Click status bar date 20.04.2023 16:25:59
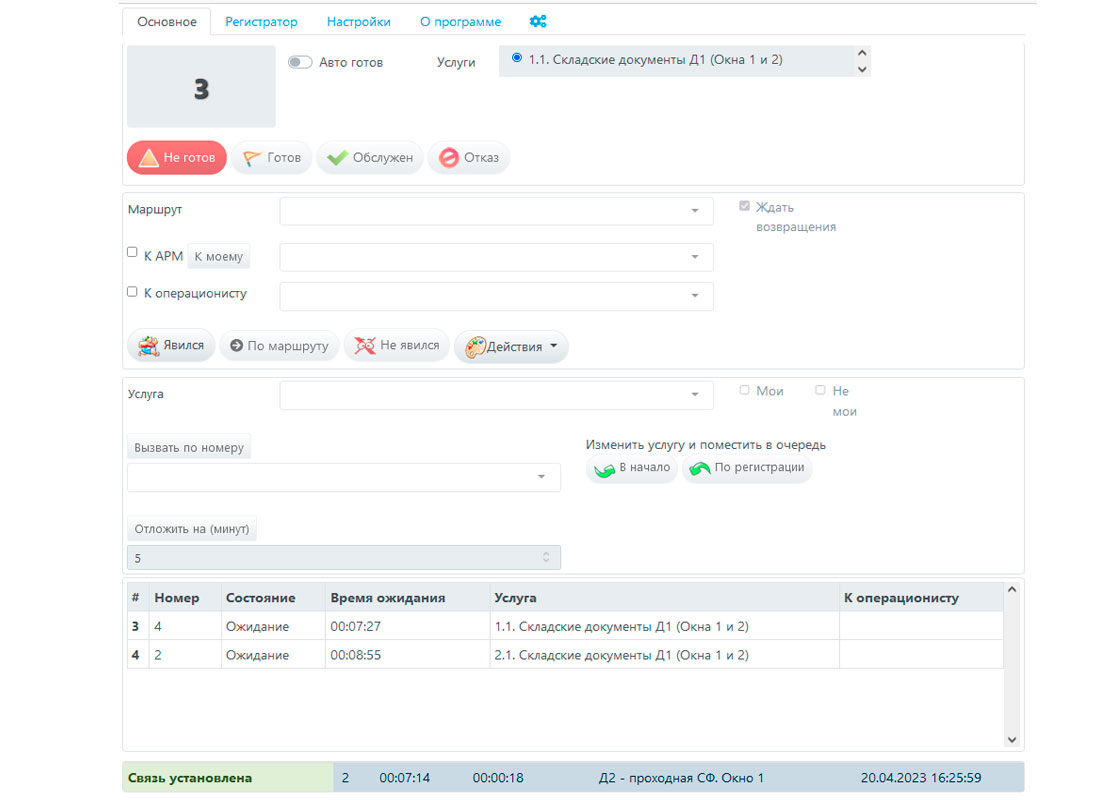Viewport: 1100px width, 800px height. pos(920,778)
